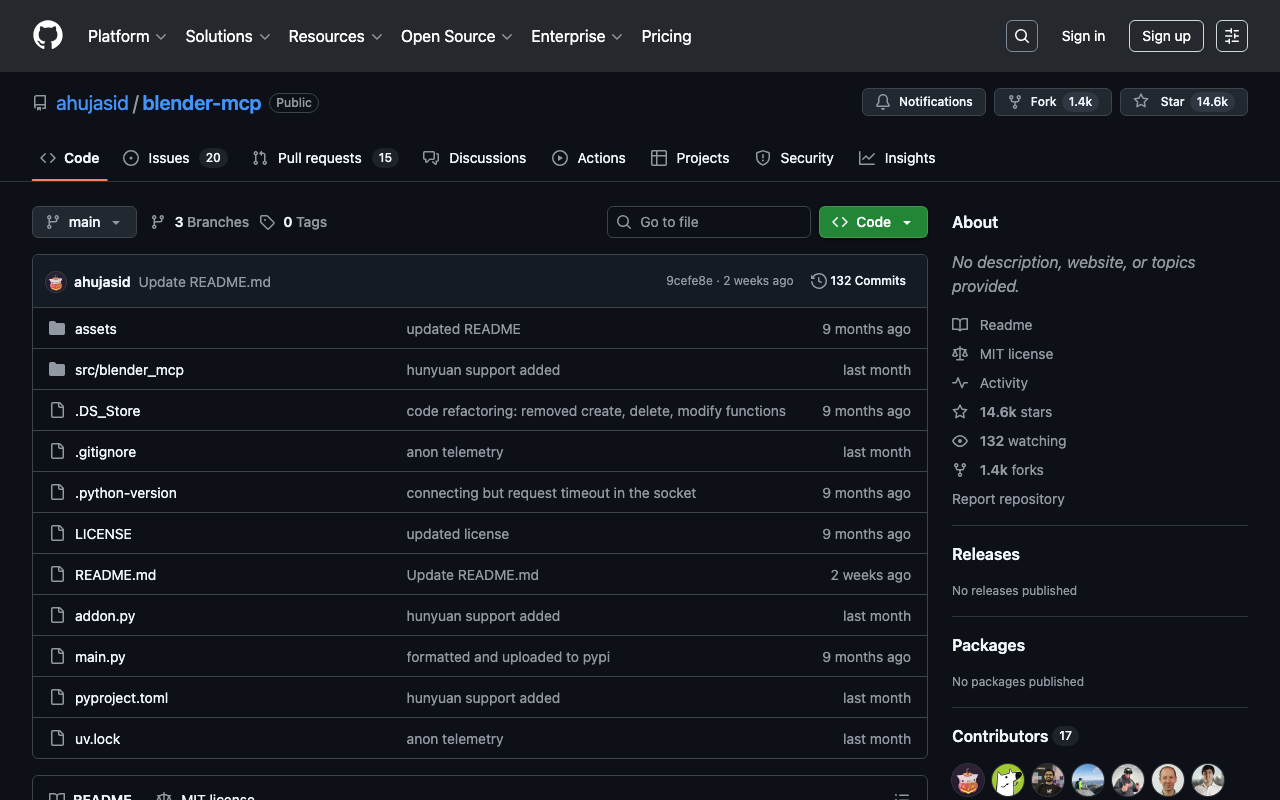Open the Insights tab
Viewport: 1280px width, 800px height.
[x=897, y=158]
